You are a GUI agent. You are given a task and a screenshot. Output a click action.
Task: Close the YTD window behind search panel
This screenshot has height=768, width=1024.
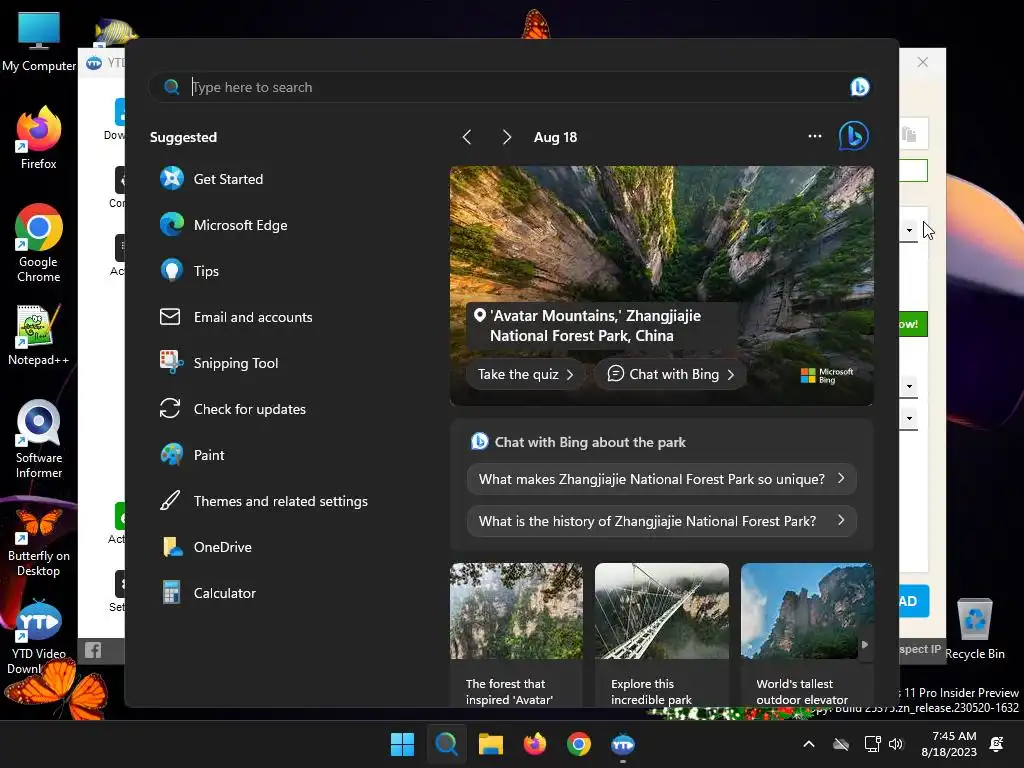922,62
